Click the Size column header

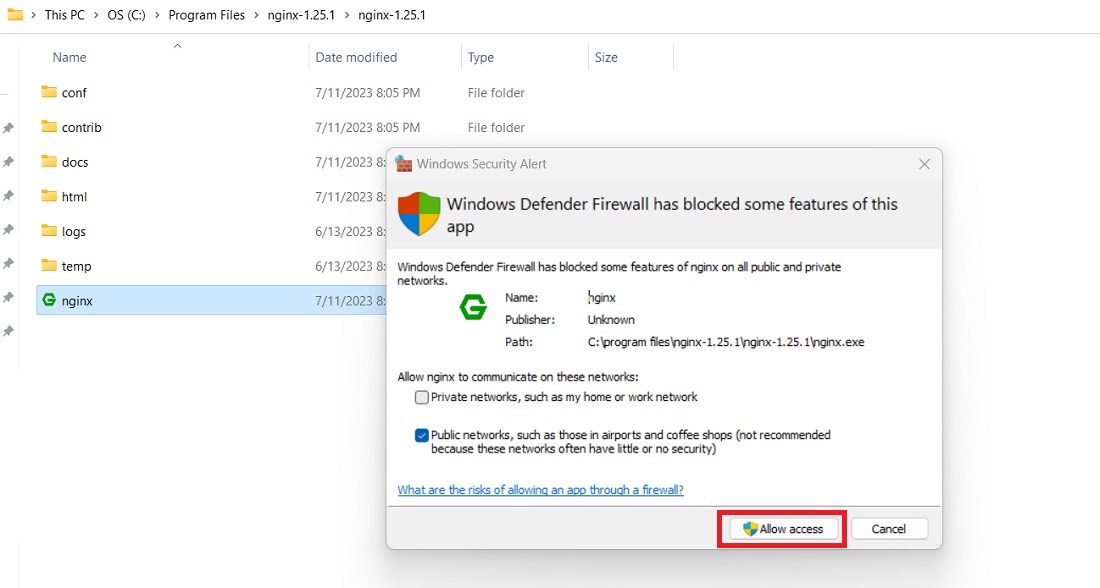tap(606, 57)
